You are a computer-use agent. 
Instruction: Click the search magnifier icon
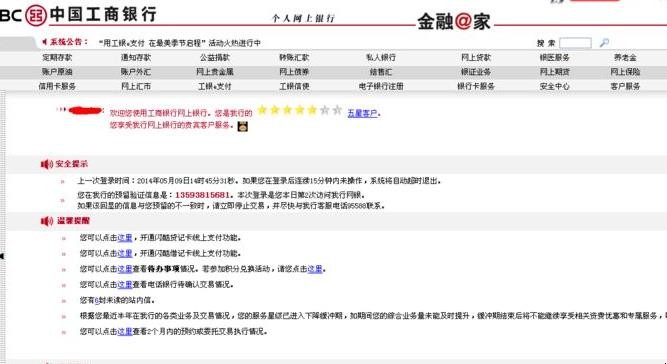tap(604, 43)
